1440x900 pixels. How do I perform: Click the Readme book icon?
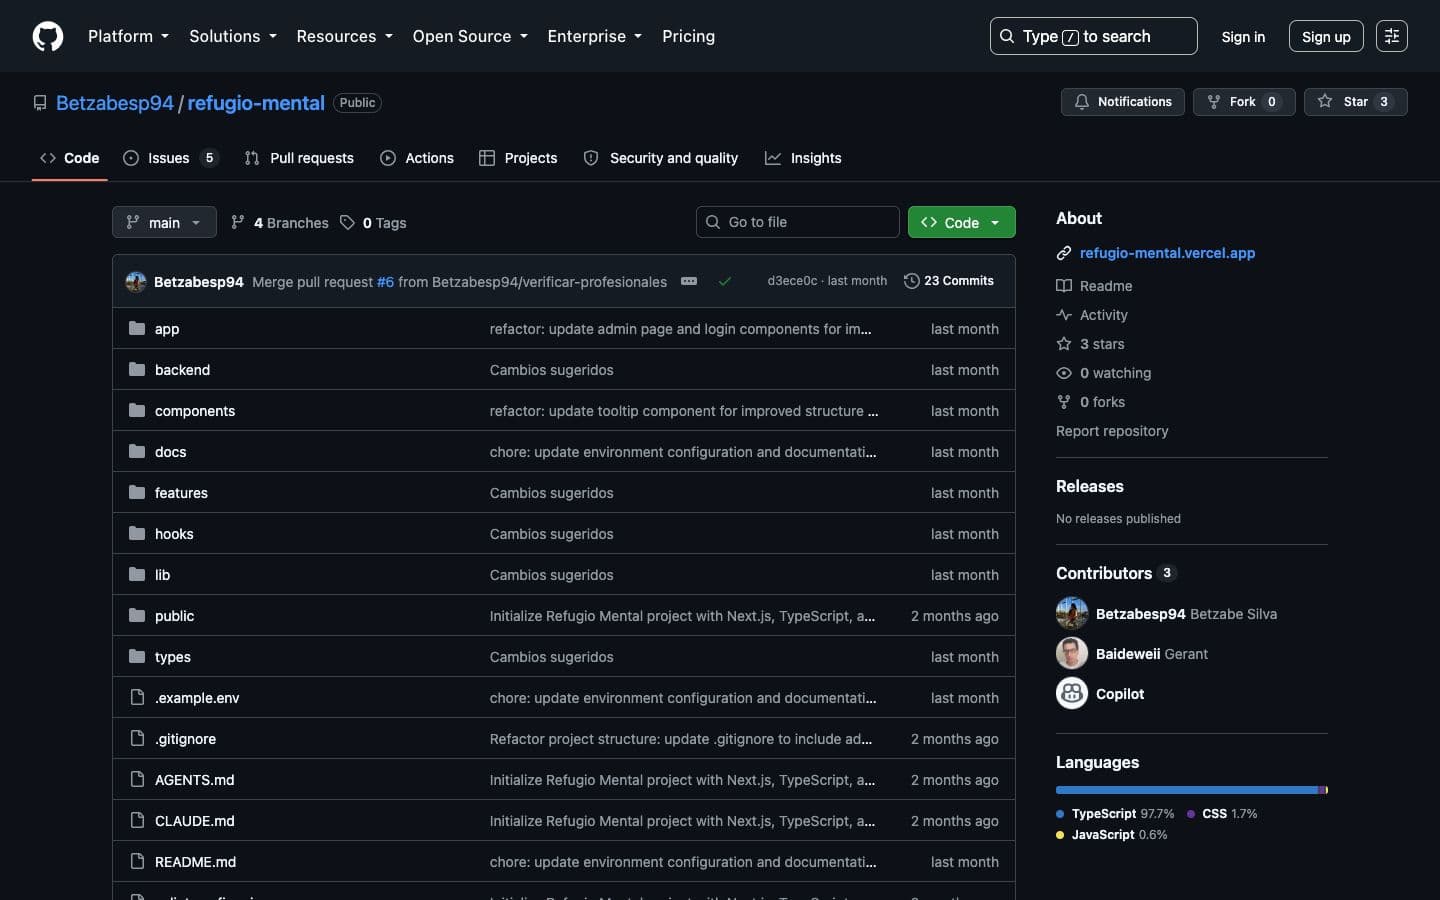pos(1064,286)
